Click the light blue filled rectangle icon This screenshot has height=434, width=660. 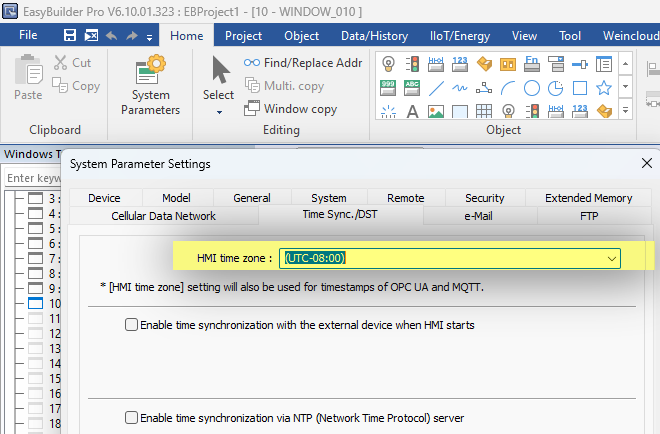tap(460, 112)
